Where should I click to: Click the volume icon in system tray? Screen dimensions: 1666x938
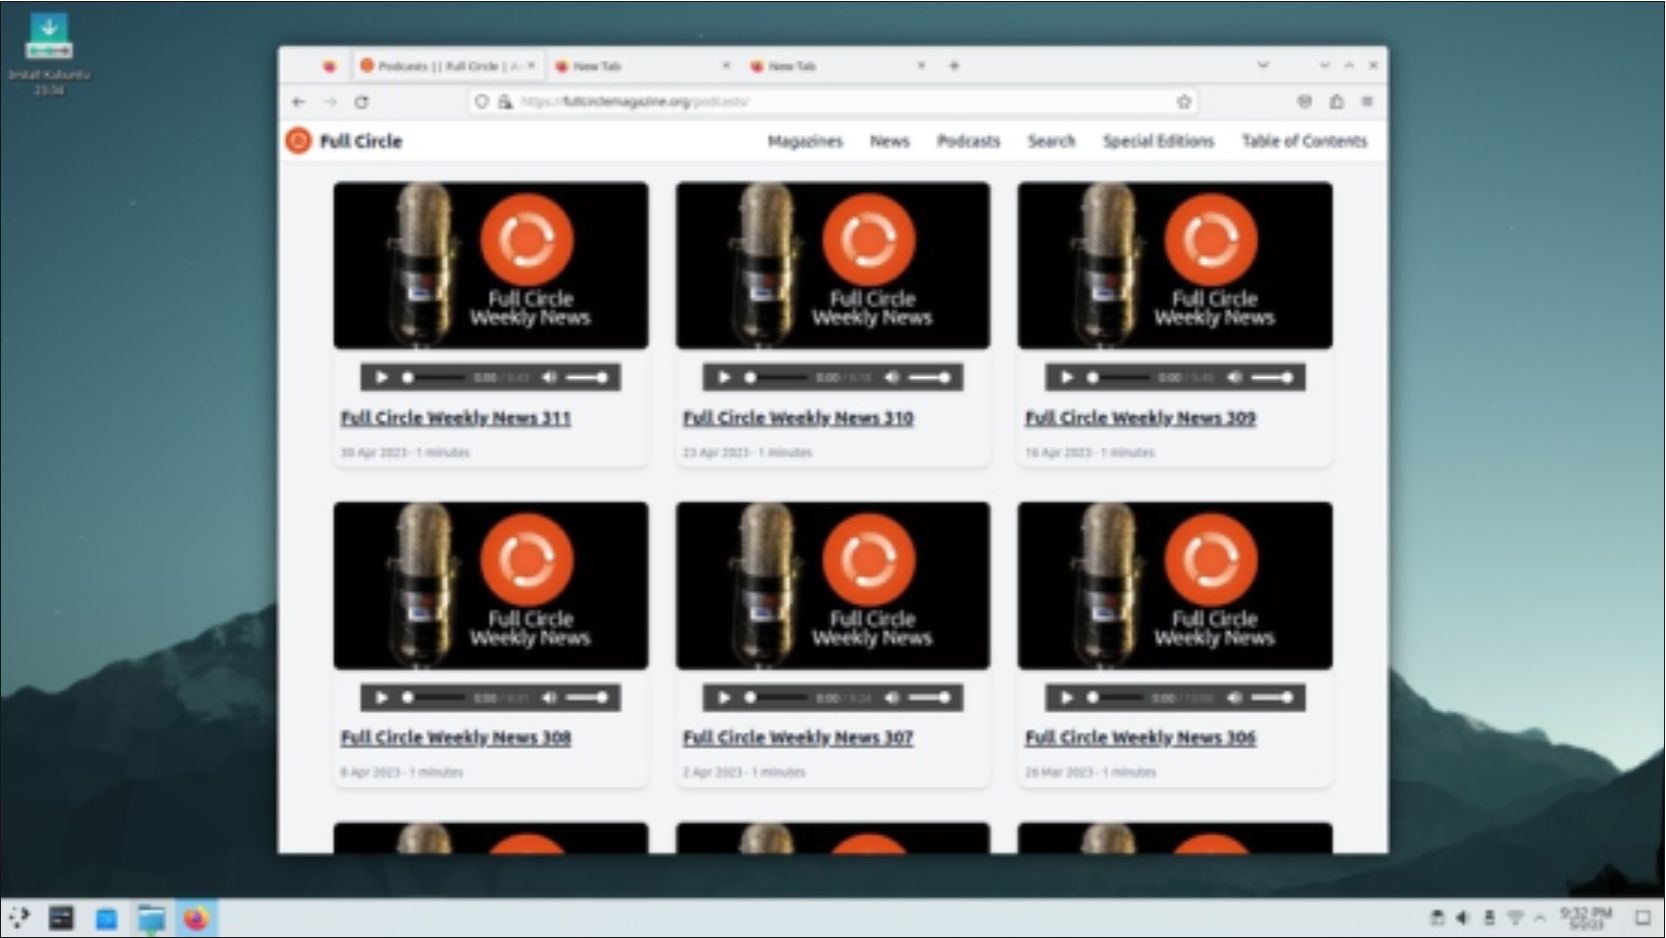coord(1463,917)
